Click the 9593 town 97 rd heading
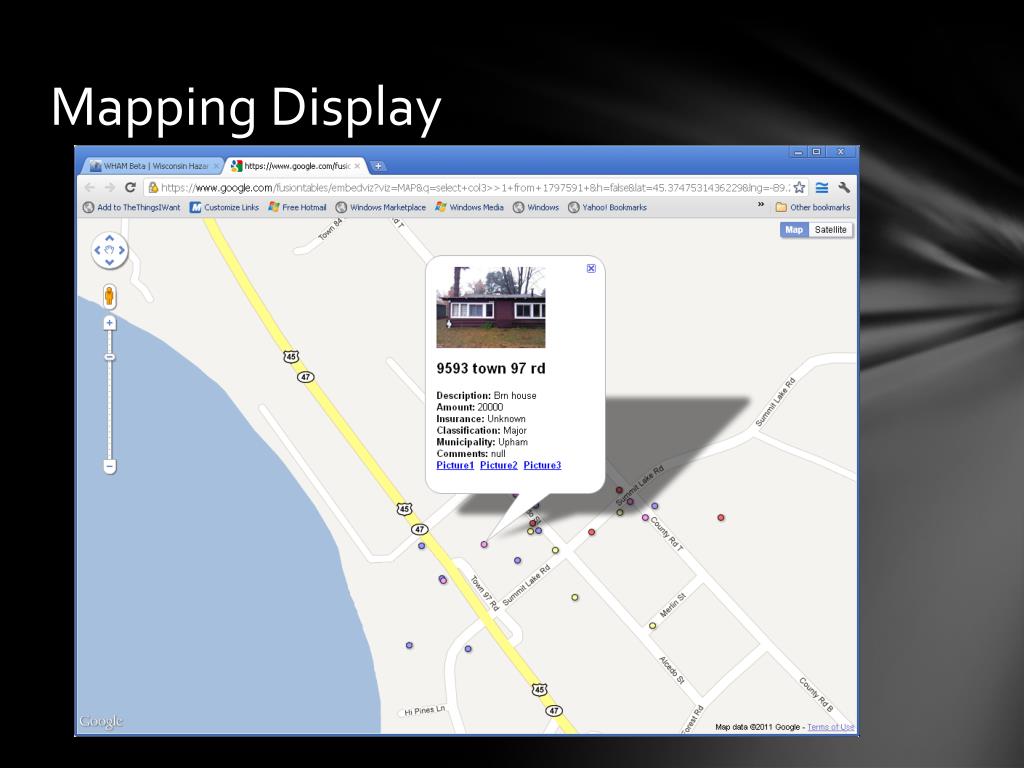This screenshot has width=1024, height=768. coord(490,368)
